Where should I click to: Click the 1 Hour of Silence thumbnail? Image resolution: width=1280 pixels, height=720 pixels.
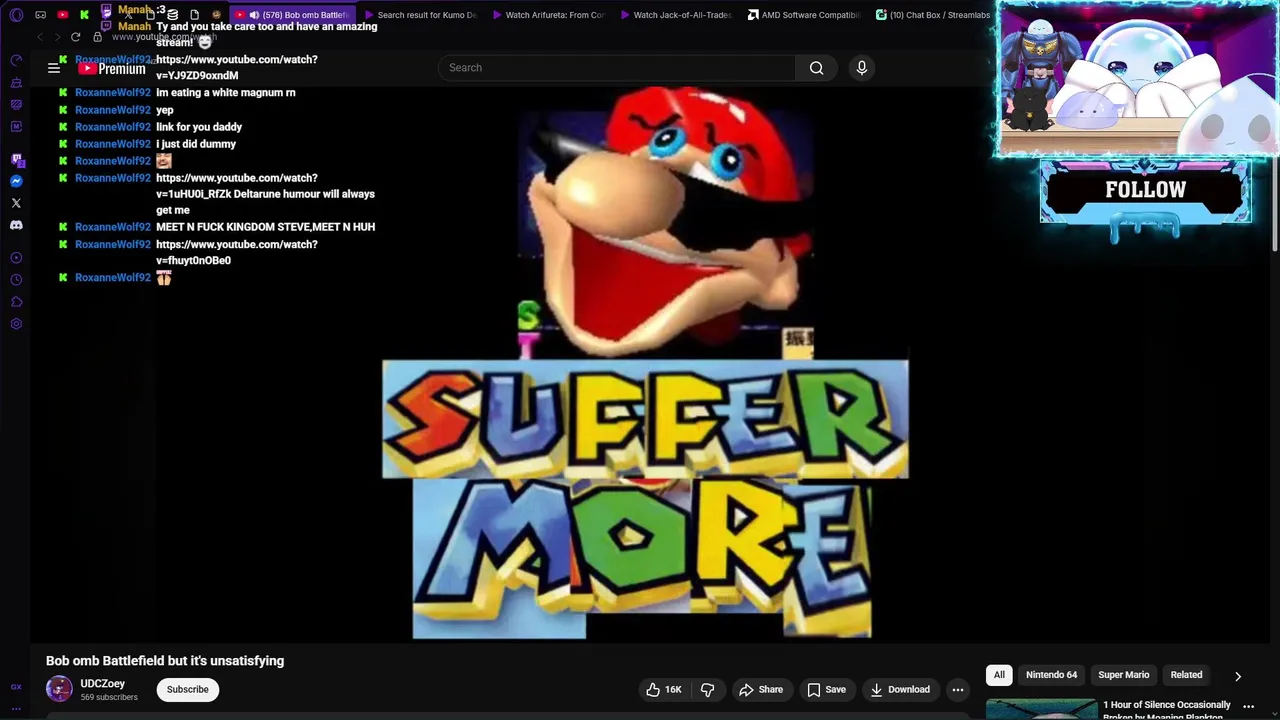coord(1041,709)
